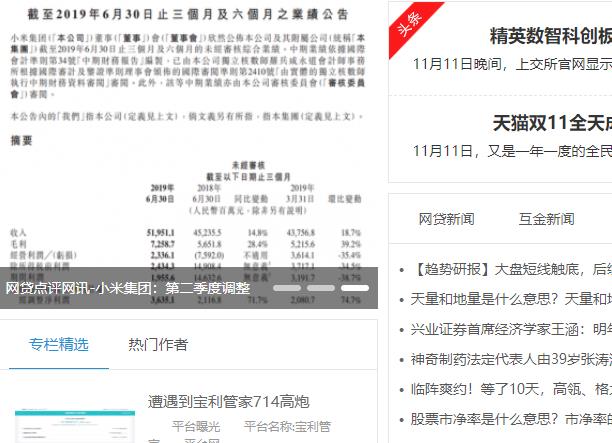Open article 遭遇到宝利管家714高炮
Viewport: 612px width, 443px height.
point(229,402)
